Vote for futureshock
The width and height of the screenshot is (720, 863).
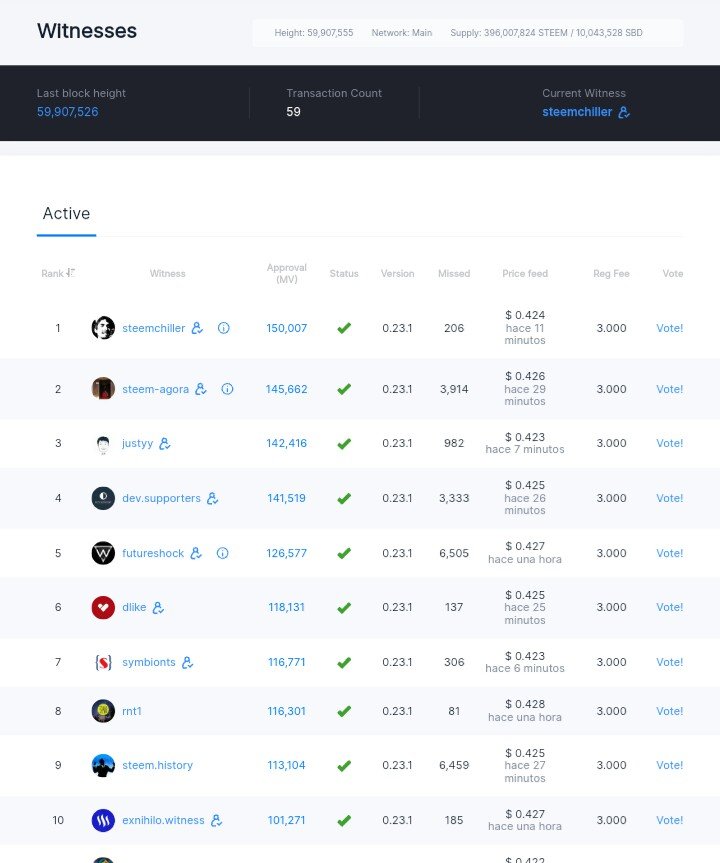click(x=669, y=553)
